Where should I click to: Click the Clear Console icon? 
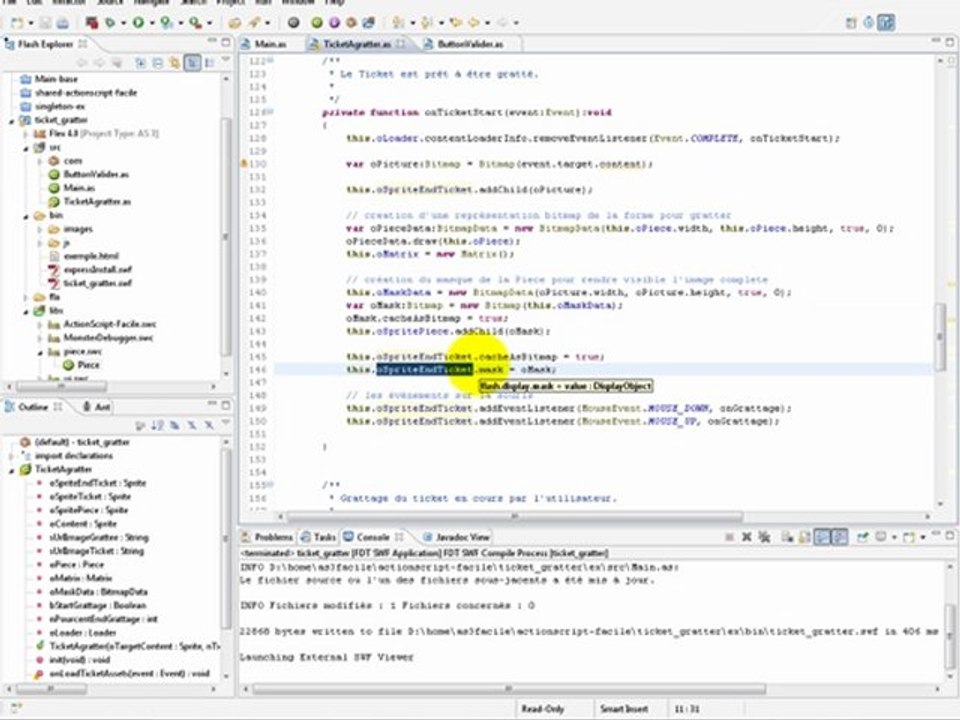(x=787, y=537)
